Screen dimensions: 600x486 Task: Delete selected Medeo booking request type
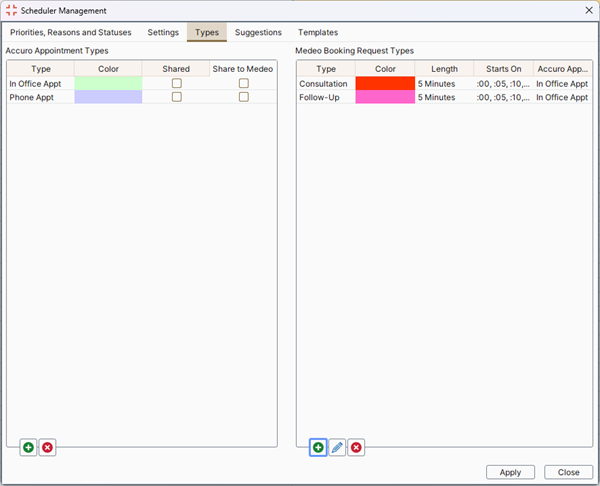click(356, 447)
